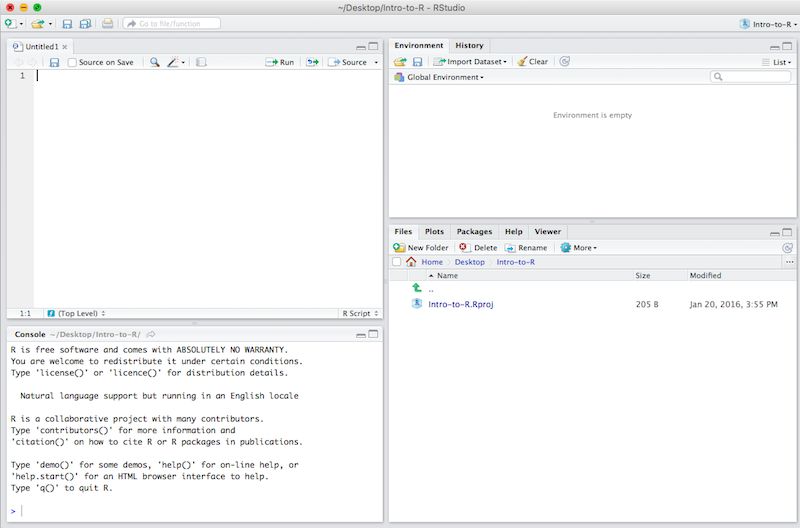The image size is (800, 528).
Task: Click Save workspace disk icon in Environment
Action: (x=417, y=62)
